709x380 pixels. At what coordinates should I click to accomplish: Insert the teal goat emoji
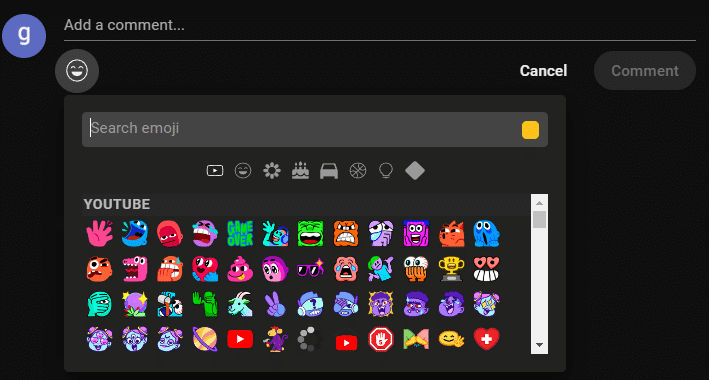click(240, 304)
